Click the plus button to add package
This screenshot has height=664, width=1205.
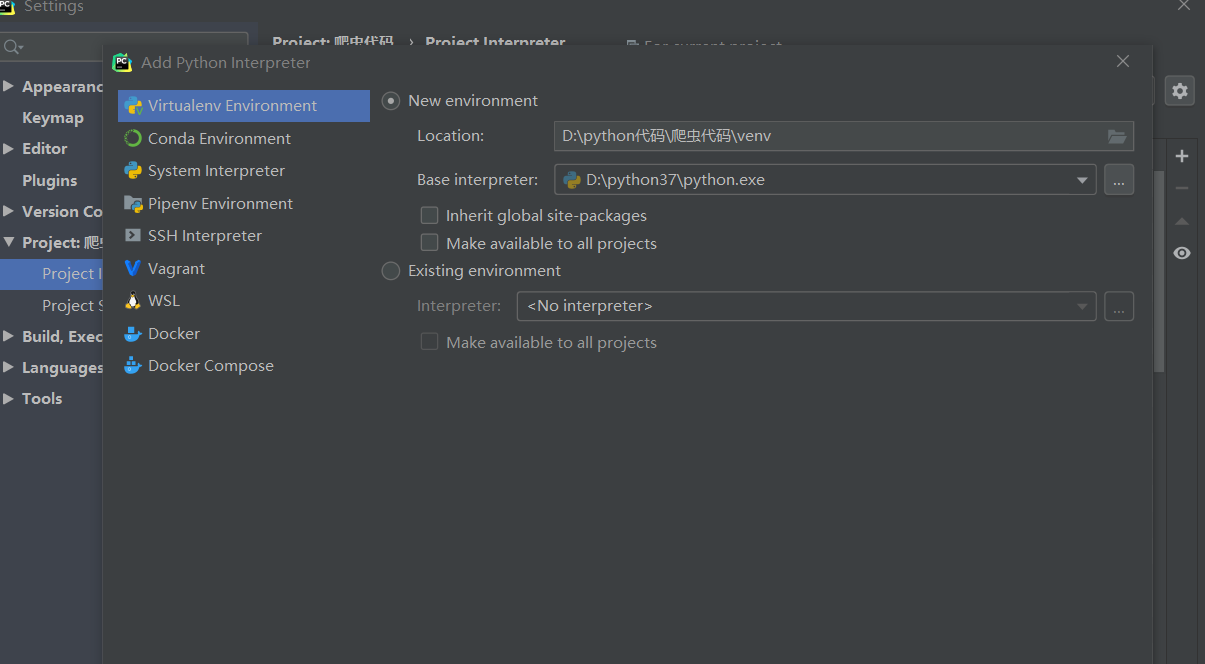[x=1182, y=156]
